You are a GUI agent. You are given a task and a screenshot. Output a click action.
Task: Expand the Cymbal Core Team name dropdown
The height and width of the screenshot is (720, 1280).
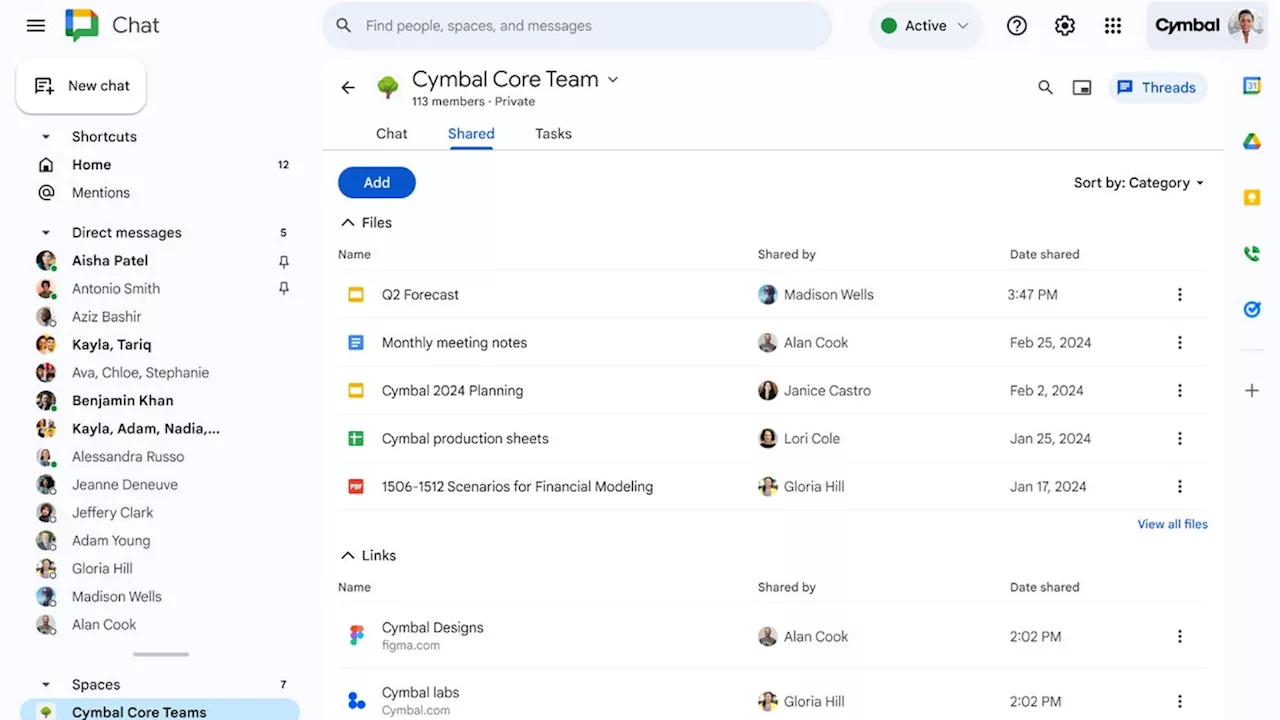coord(613,80)
